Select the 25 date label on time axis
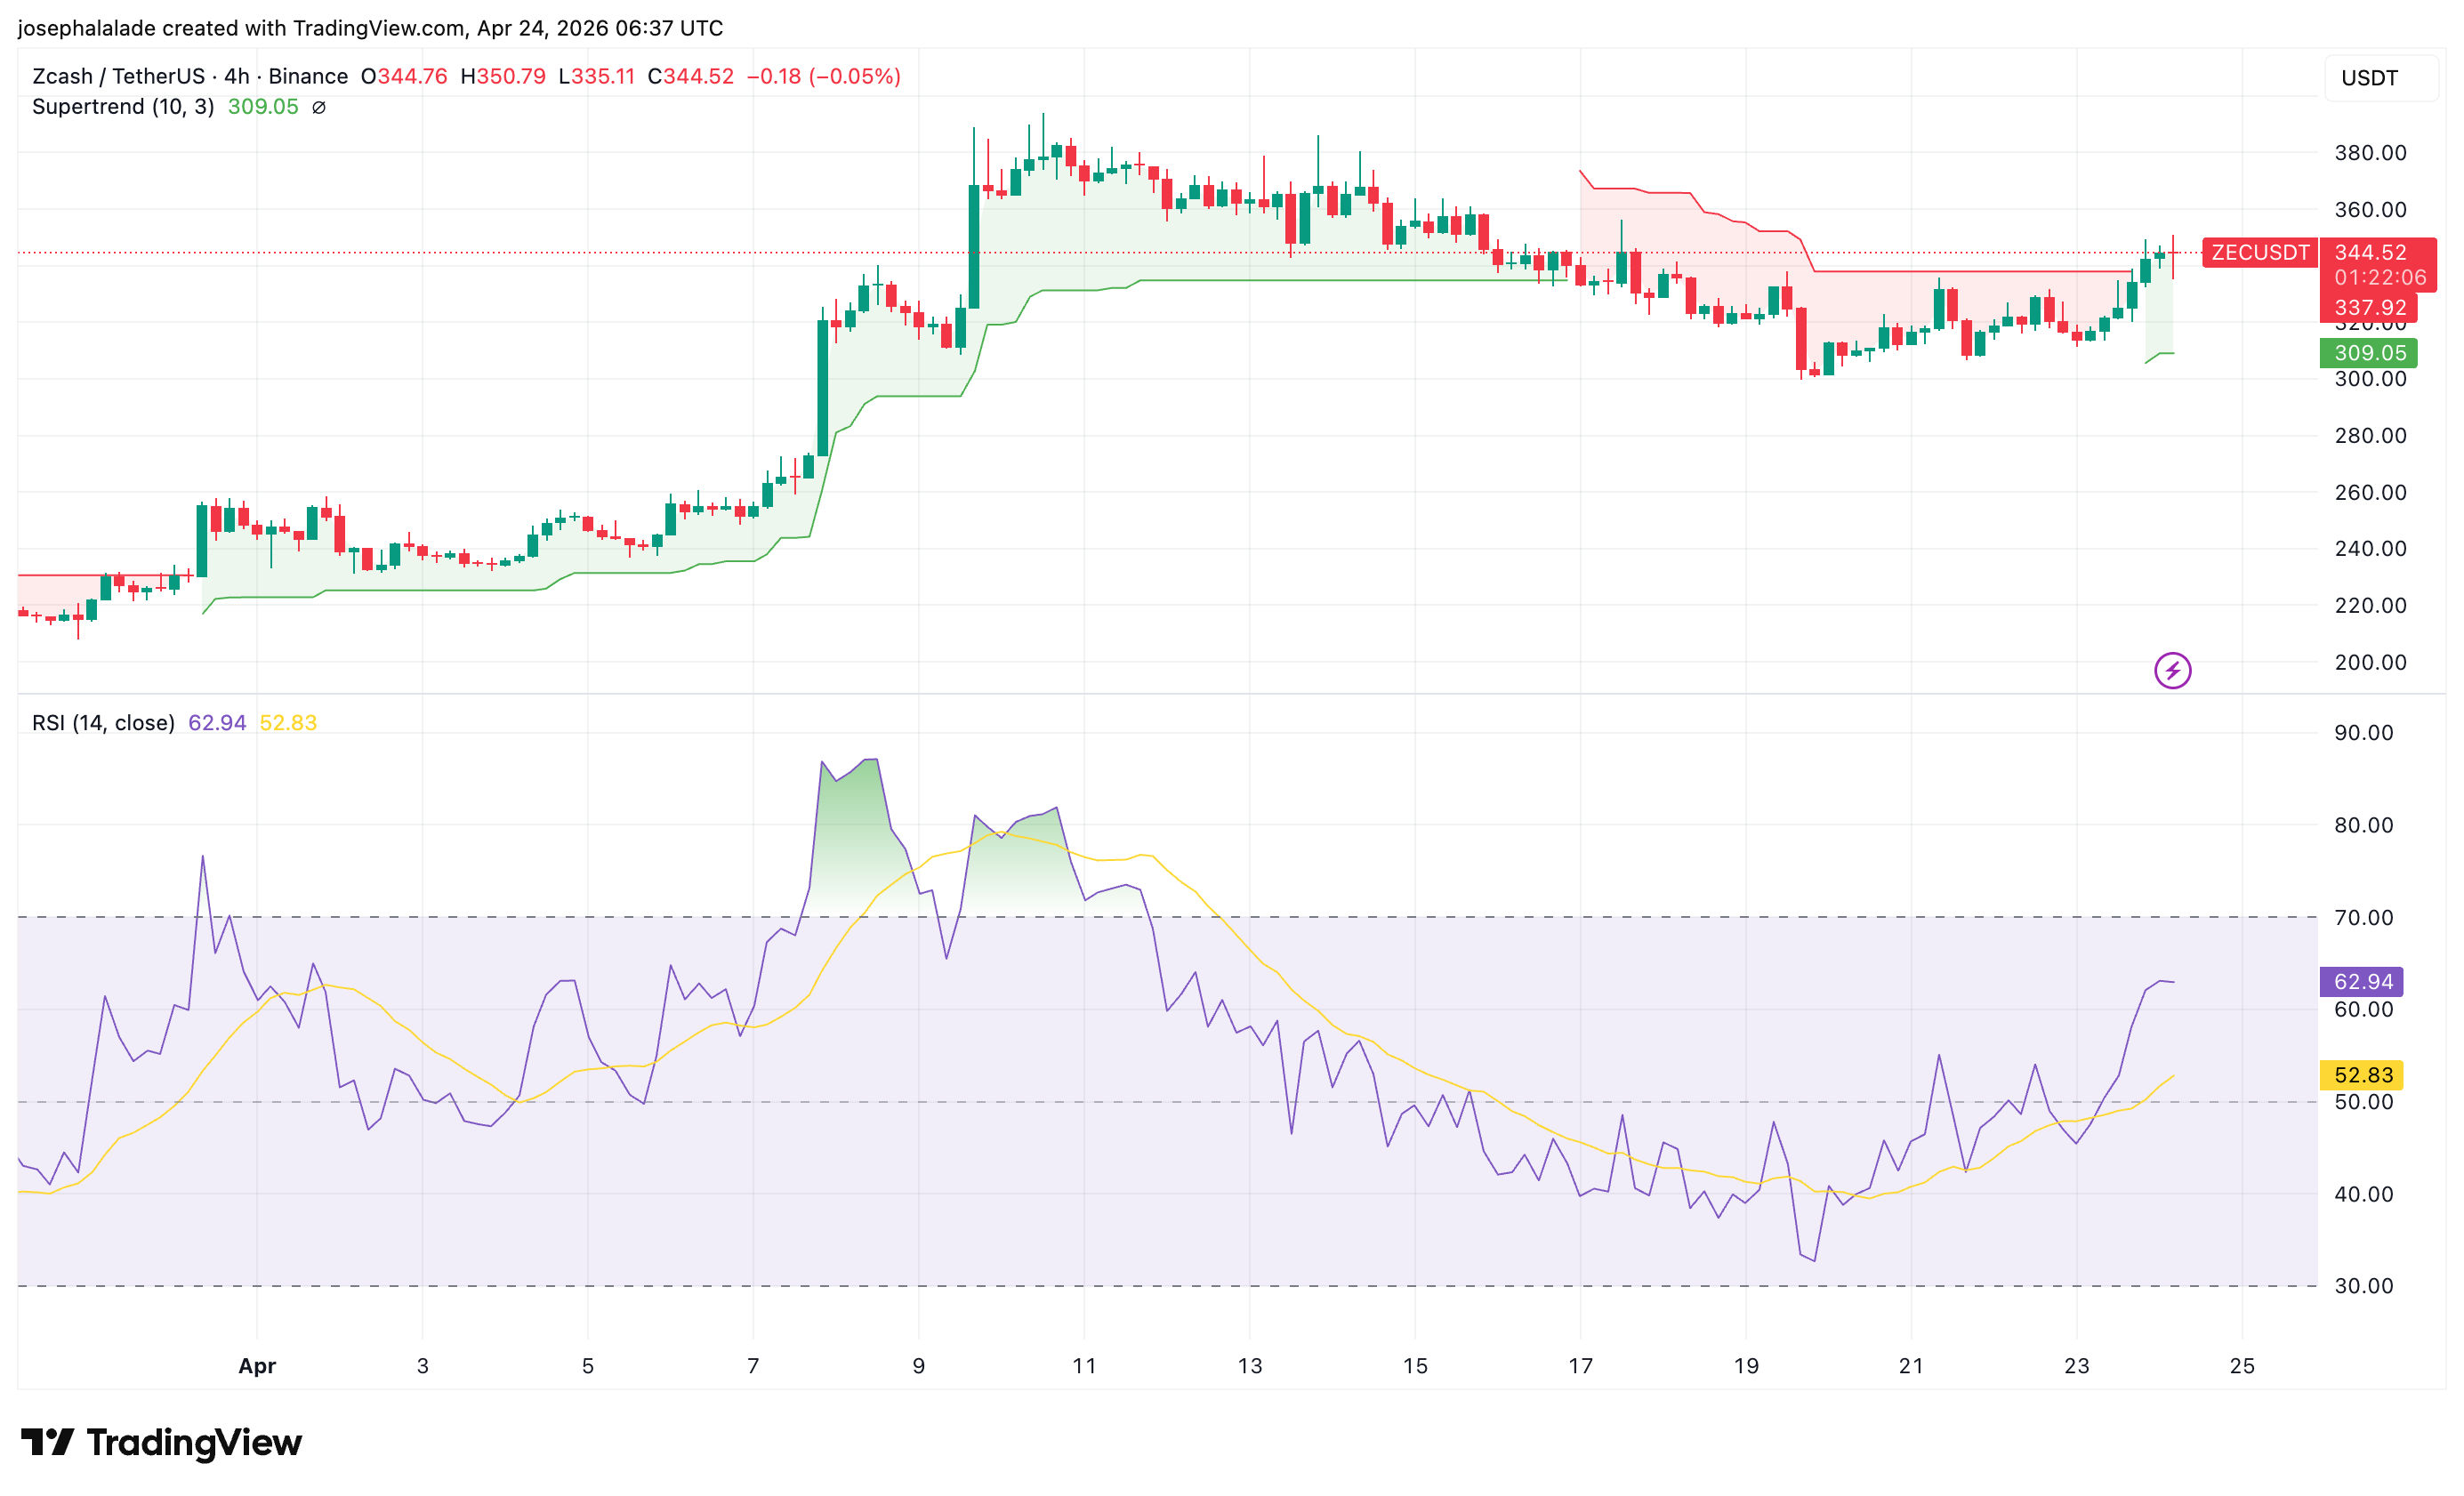2464x1496 pixels. tap(2242, 1366)
